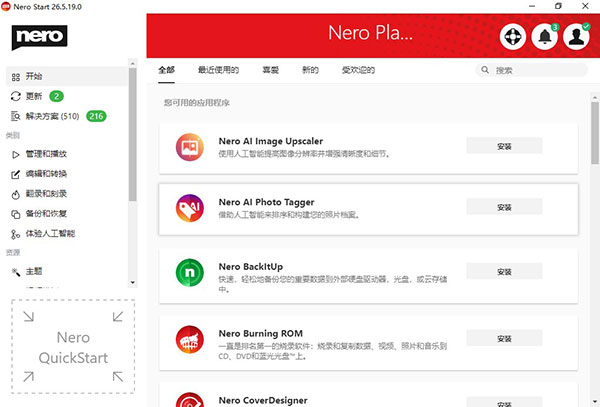This screenshot has width=600, height=407.
Task: Click the sidebar vertical scrollbar thumb
Action: pyautogui.click(x=132, y=135)
